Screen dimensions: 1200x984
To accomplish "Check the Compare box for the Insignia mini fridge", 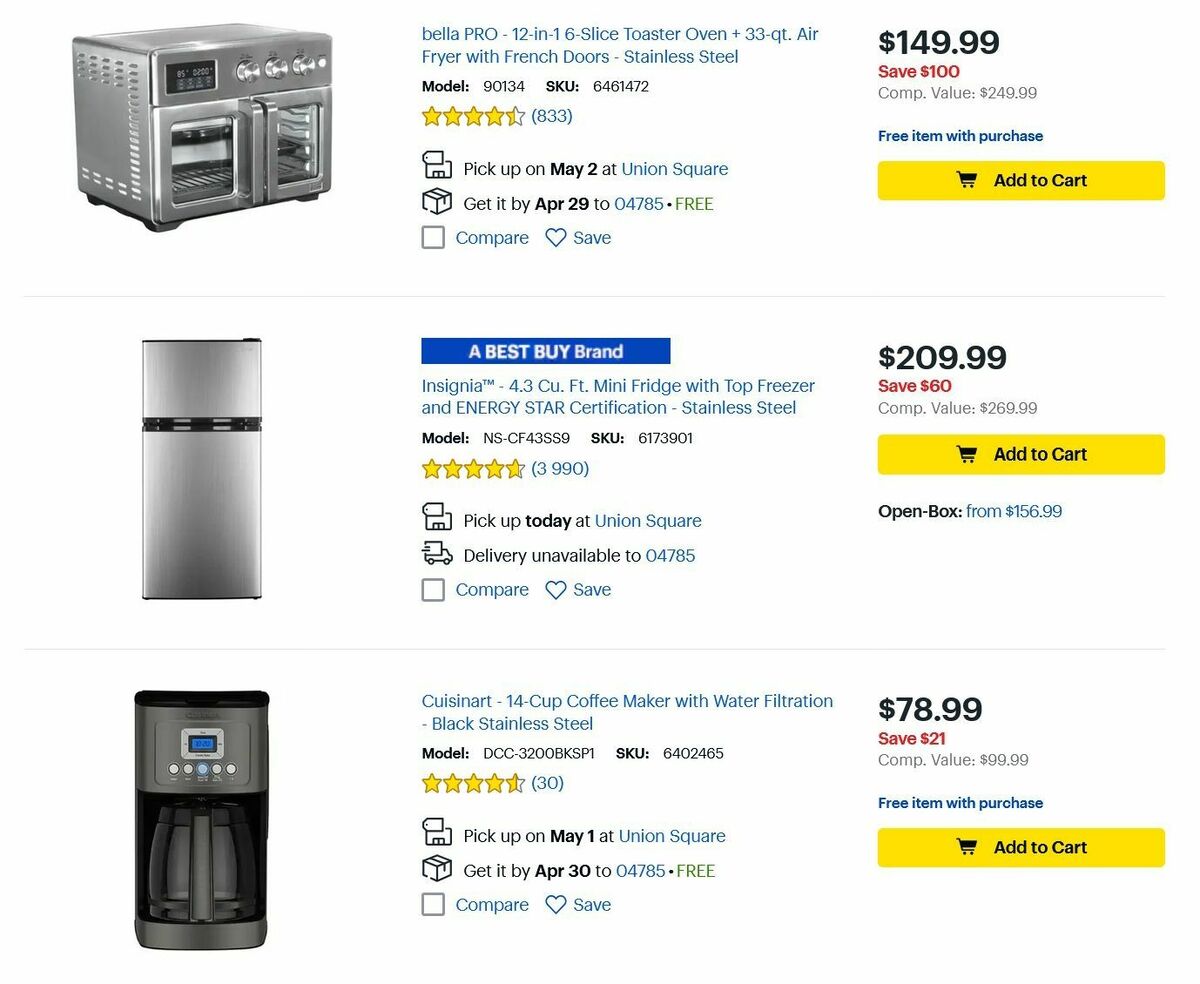I will (x=433, y=590).
